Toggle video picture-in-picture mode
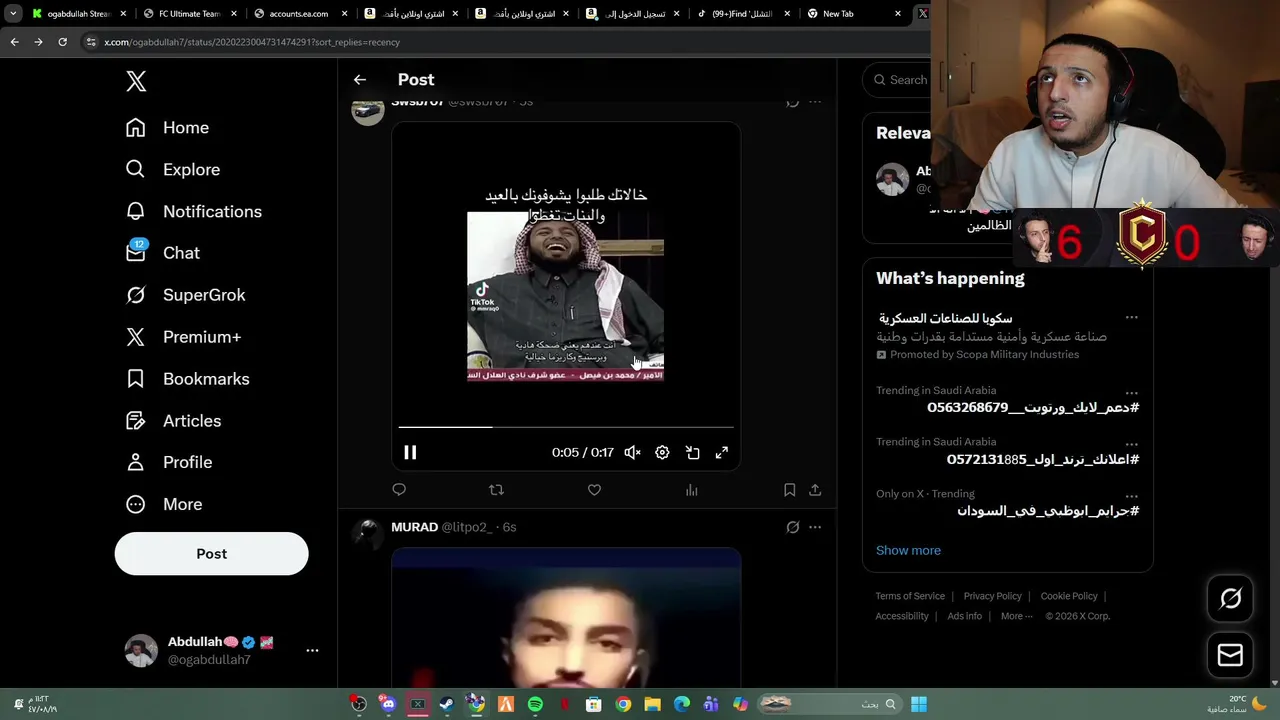 pos(692,453)
